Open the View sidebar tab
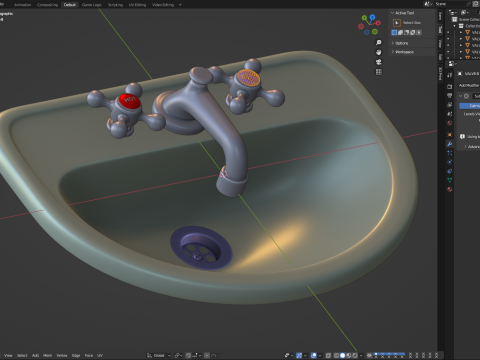Viewport: 480px width, 360px height. coord(440,43)
